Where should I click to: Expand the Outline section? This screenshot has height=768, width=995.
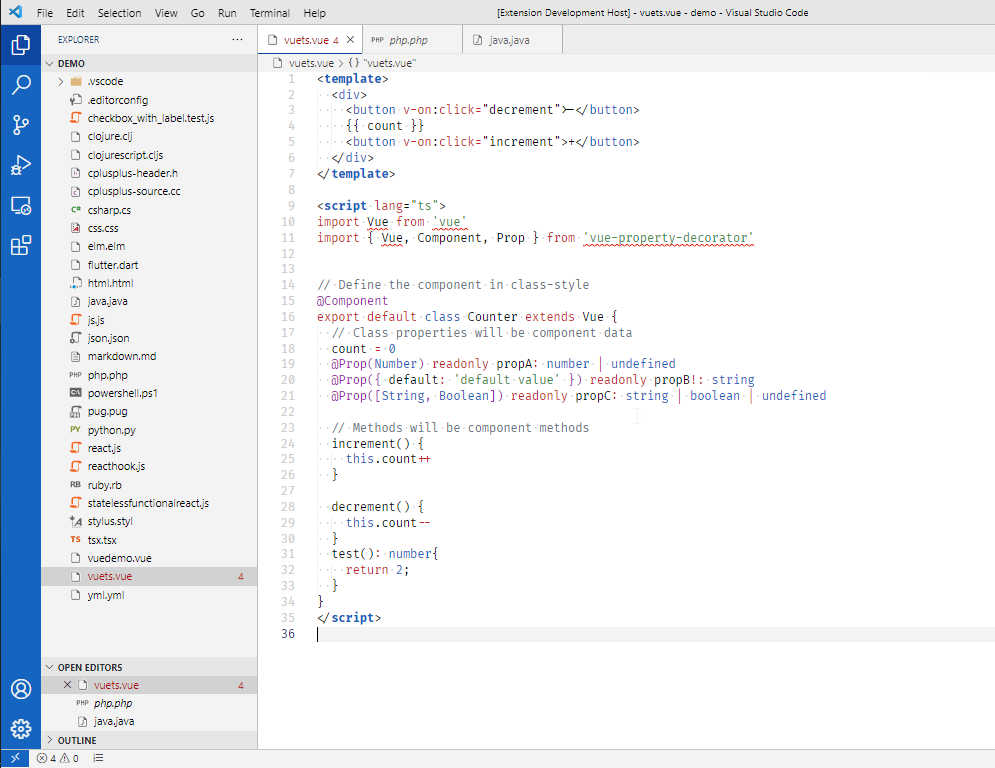point(149,740)
